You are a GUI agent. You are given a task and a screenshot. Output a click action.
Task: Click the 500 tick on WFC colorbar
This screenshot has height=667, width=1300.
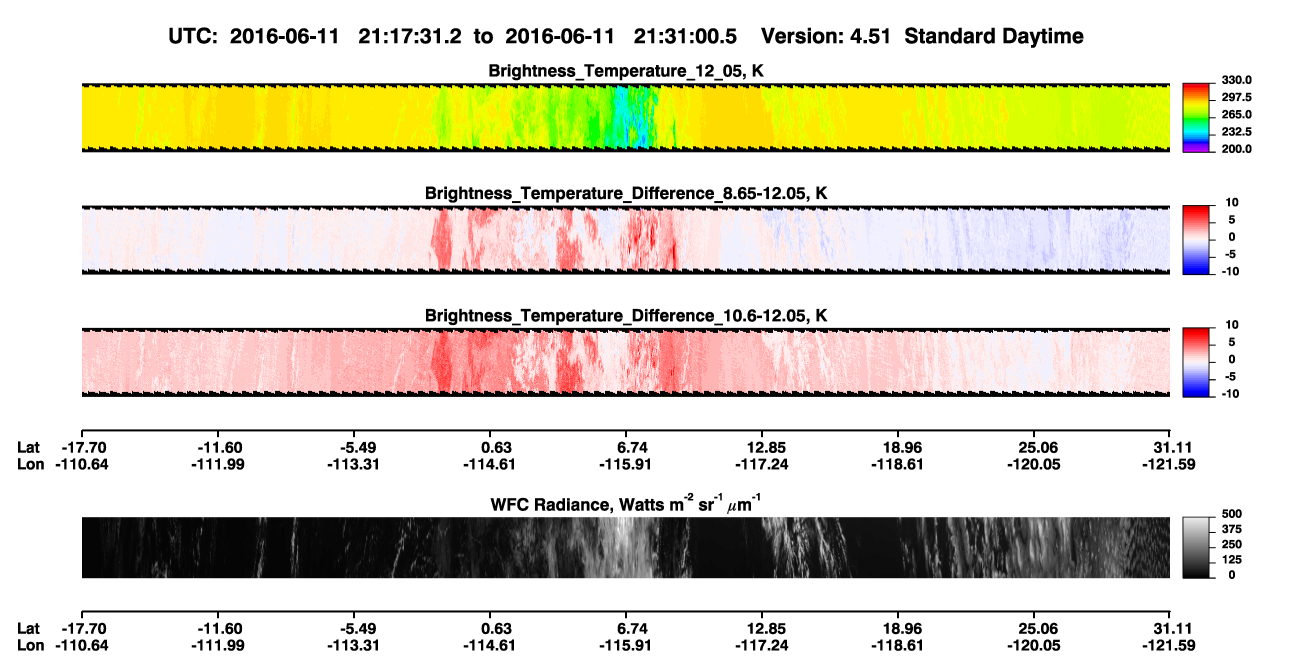(1230, 513)
